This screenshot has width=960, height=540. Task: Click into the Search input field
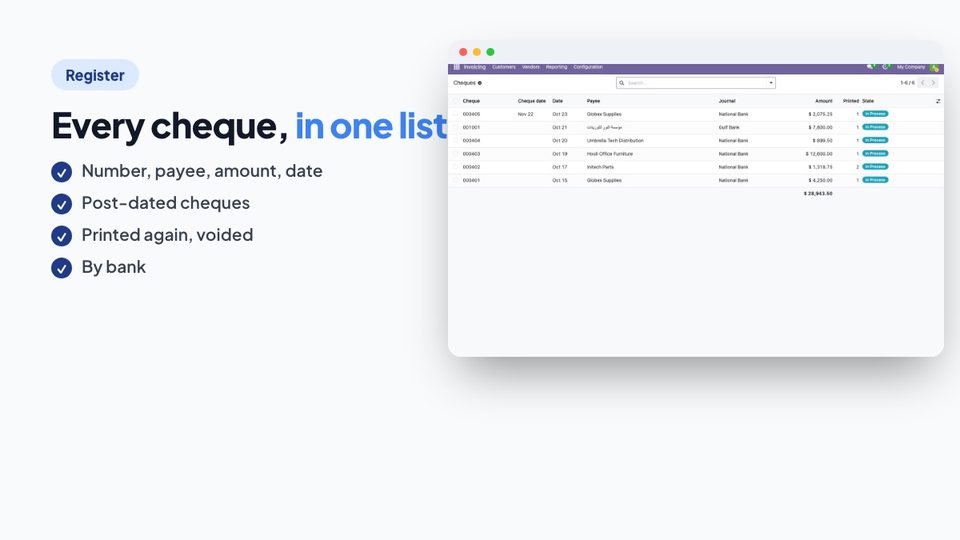tap(696, 83)
